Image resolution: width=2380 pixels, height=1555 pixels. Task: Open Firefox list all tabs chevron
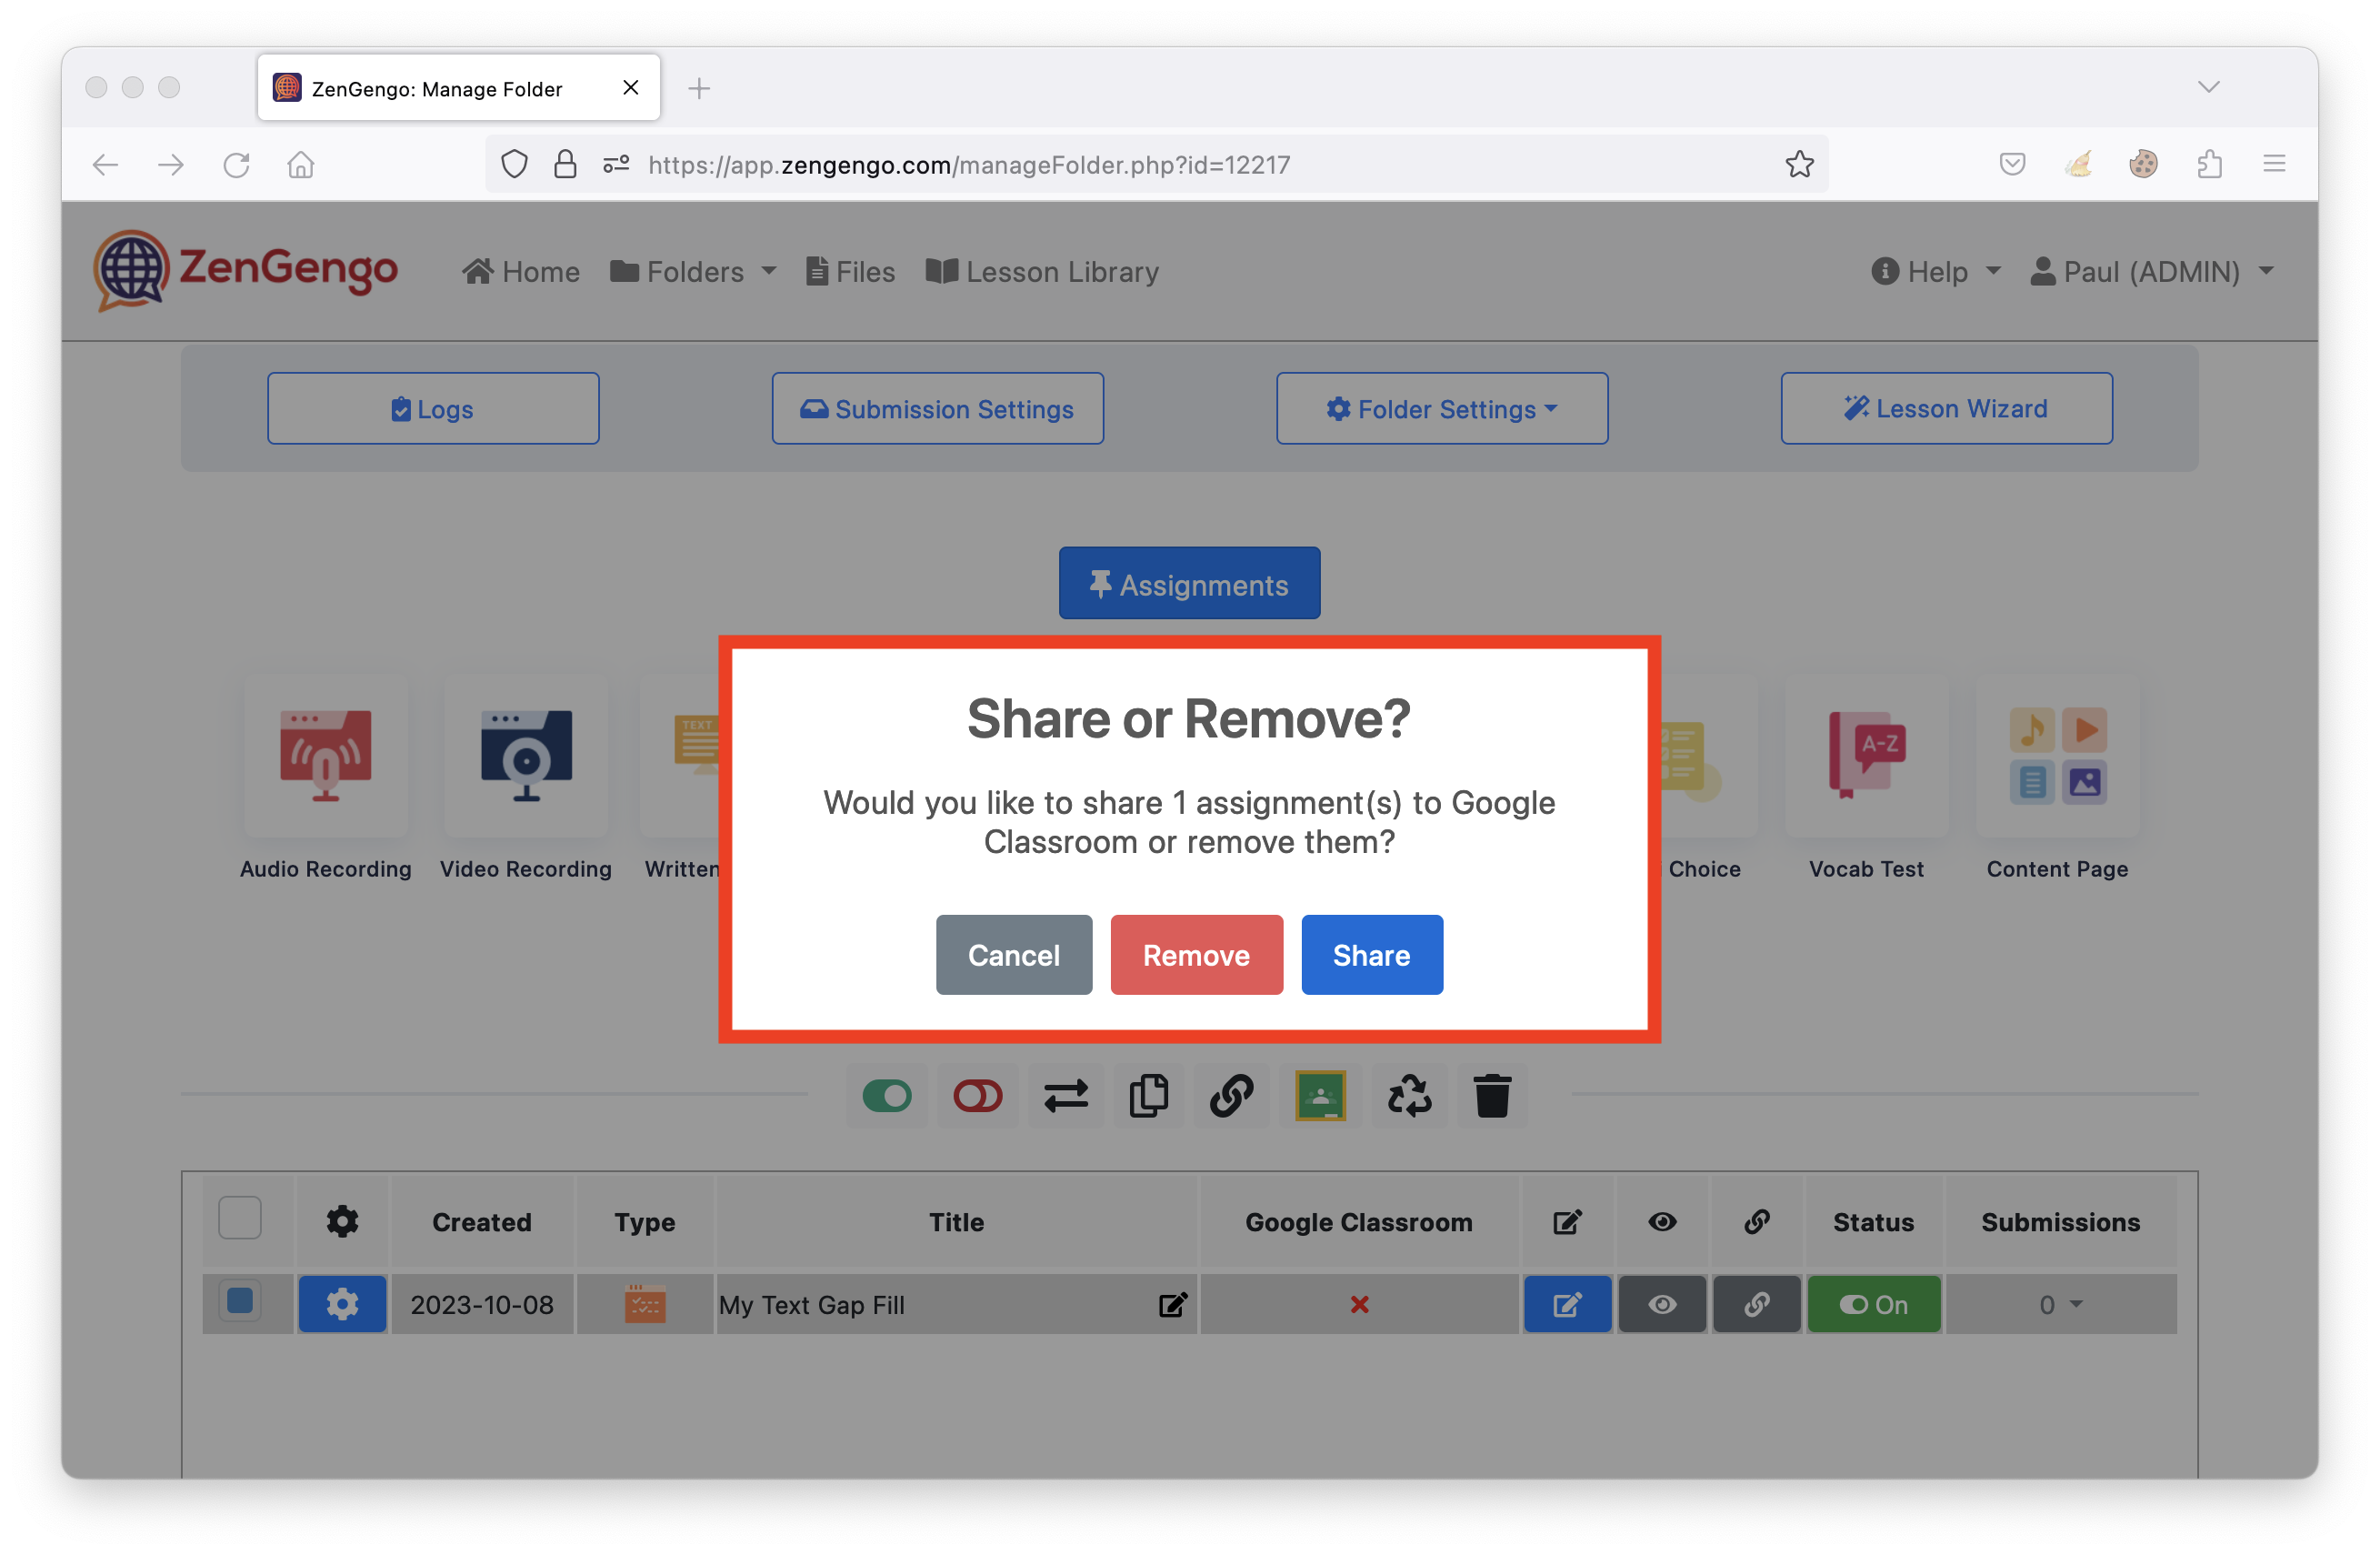(2208, 87)
